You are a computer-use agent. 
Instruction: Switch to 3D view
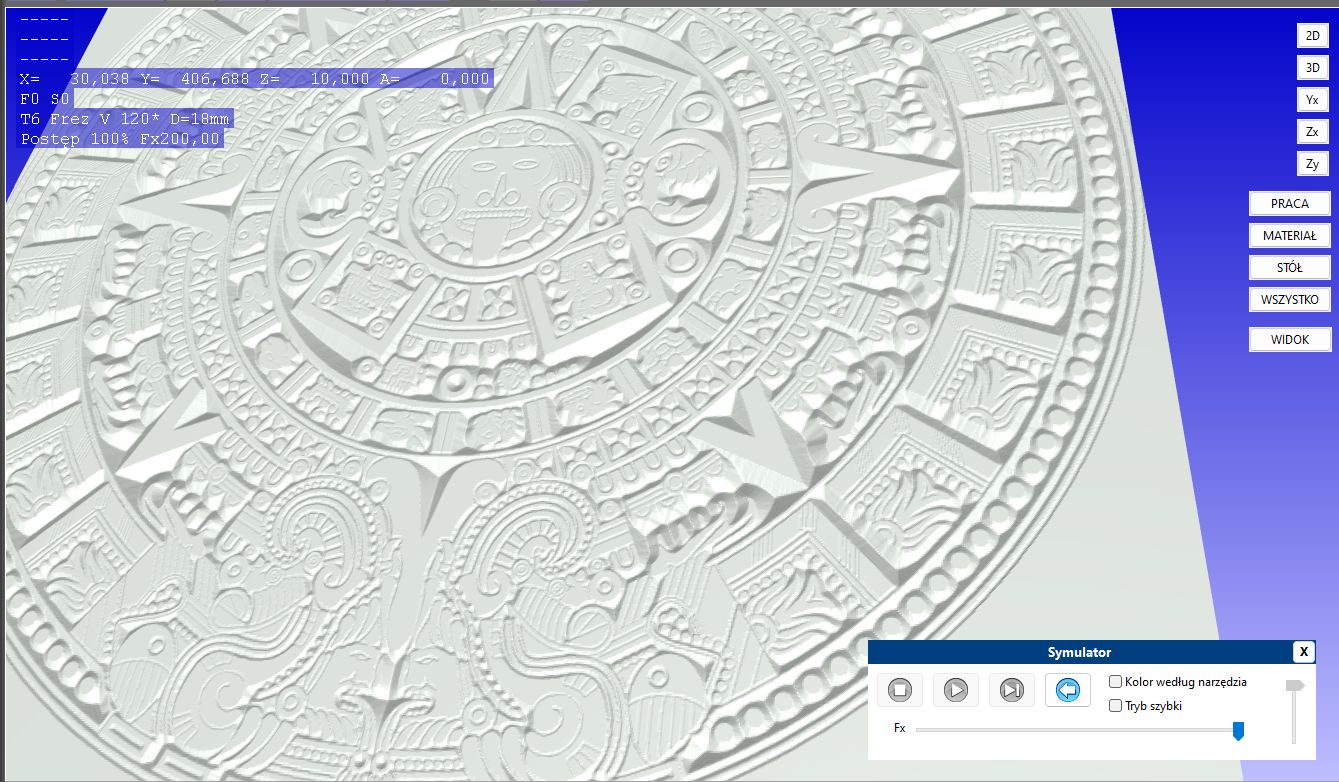(1312, 68)
